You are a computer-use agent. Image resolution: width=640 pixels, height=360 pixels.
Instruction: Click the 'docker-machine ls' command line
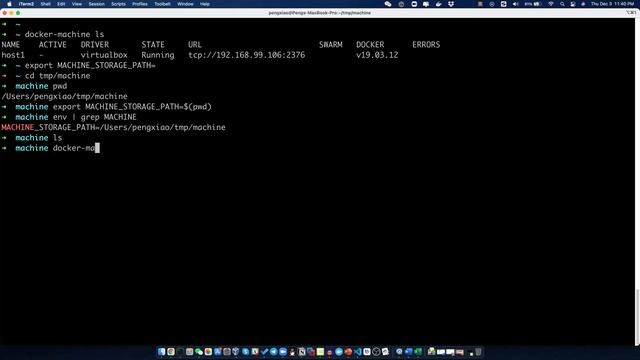(64, 34)
